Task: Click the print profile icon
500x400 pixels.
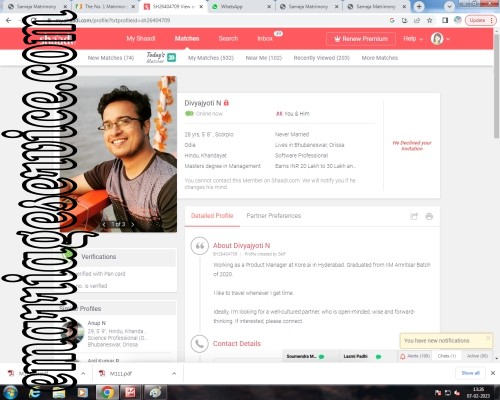Action: click(429, 217)
